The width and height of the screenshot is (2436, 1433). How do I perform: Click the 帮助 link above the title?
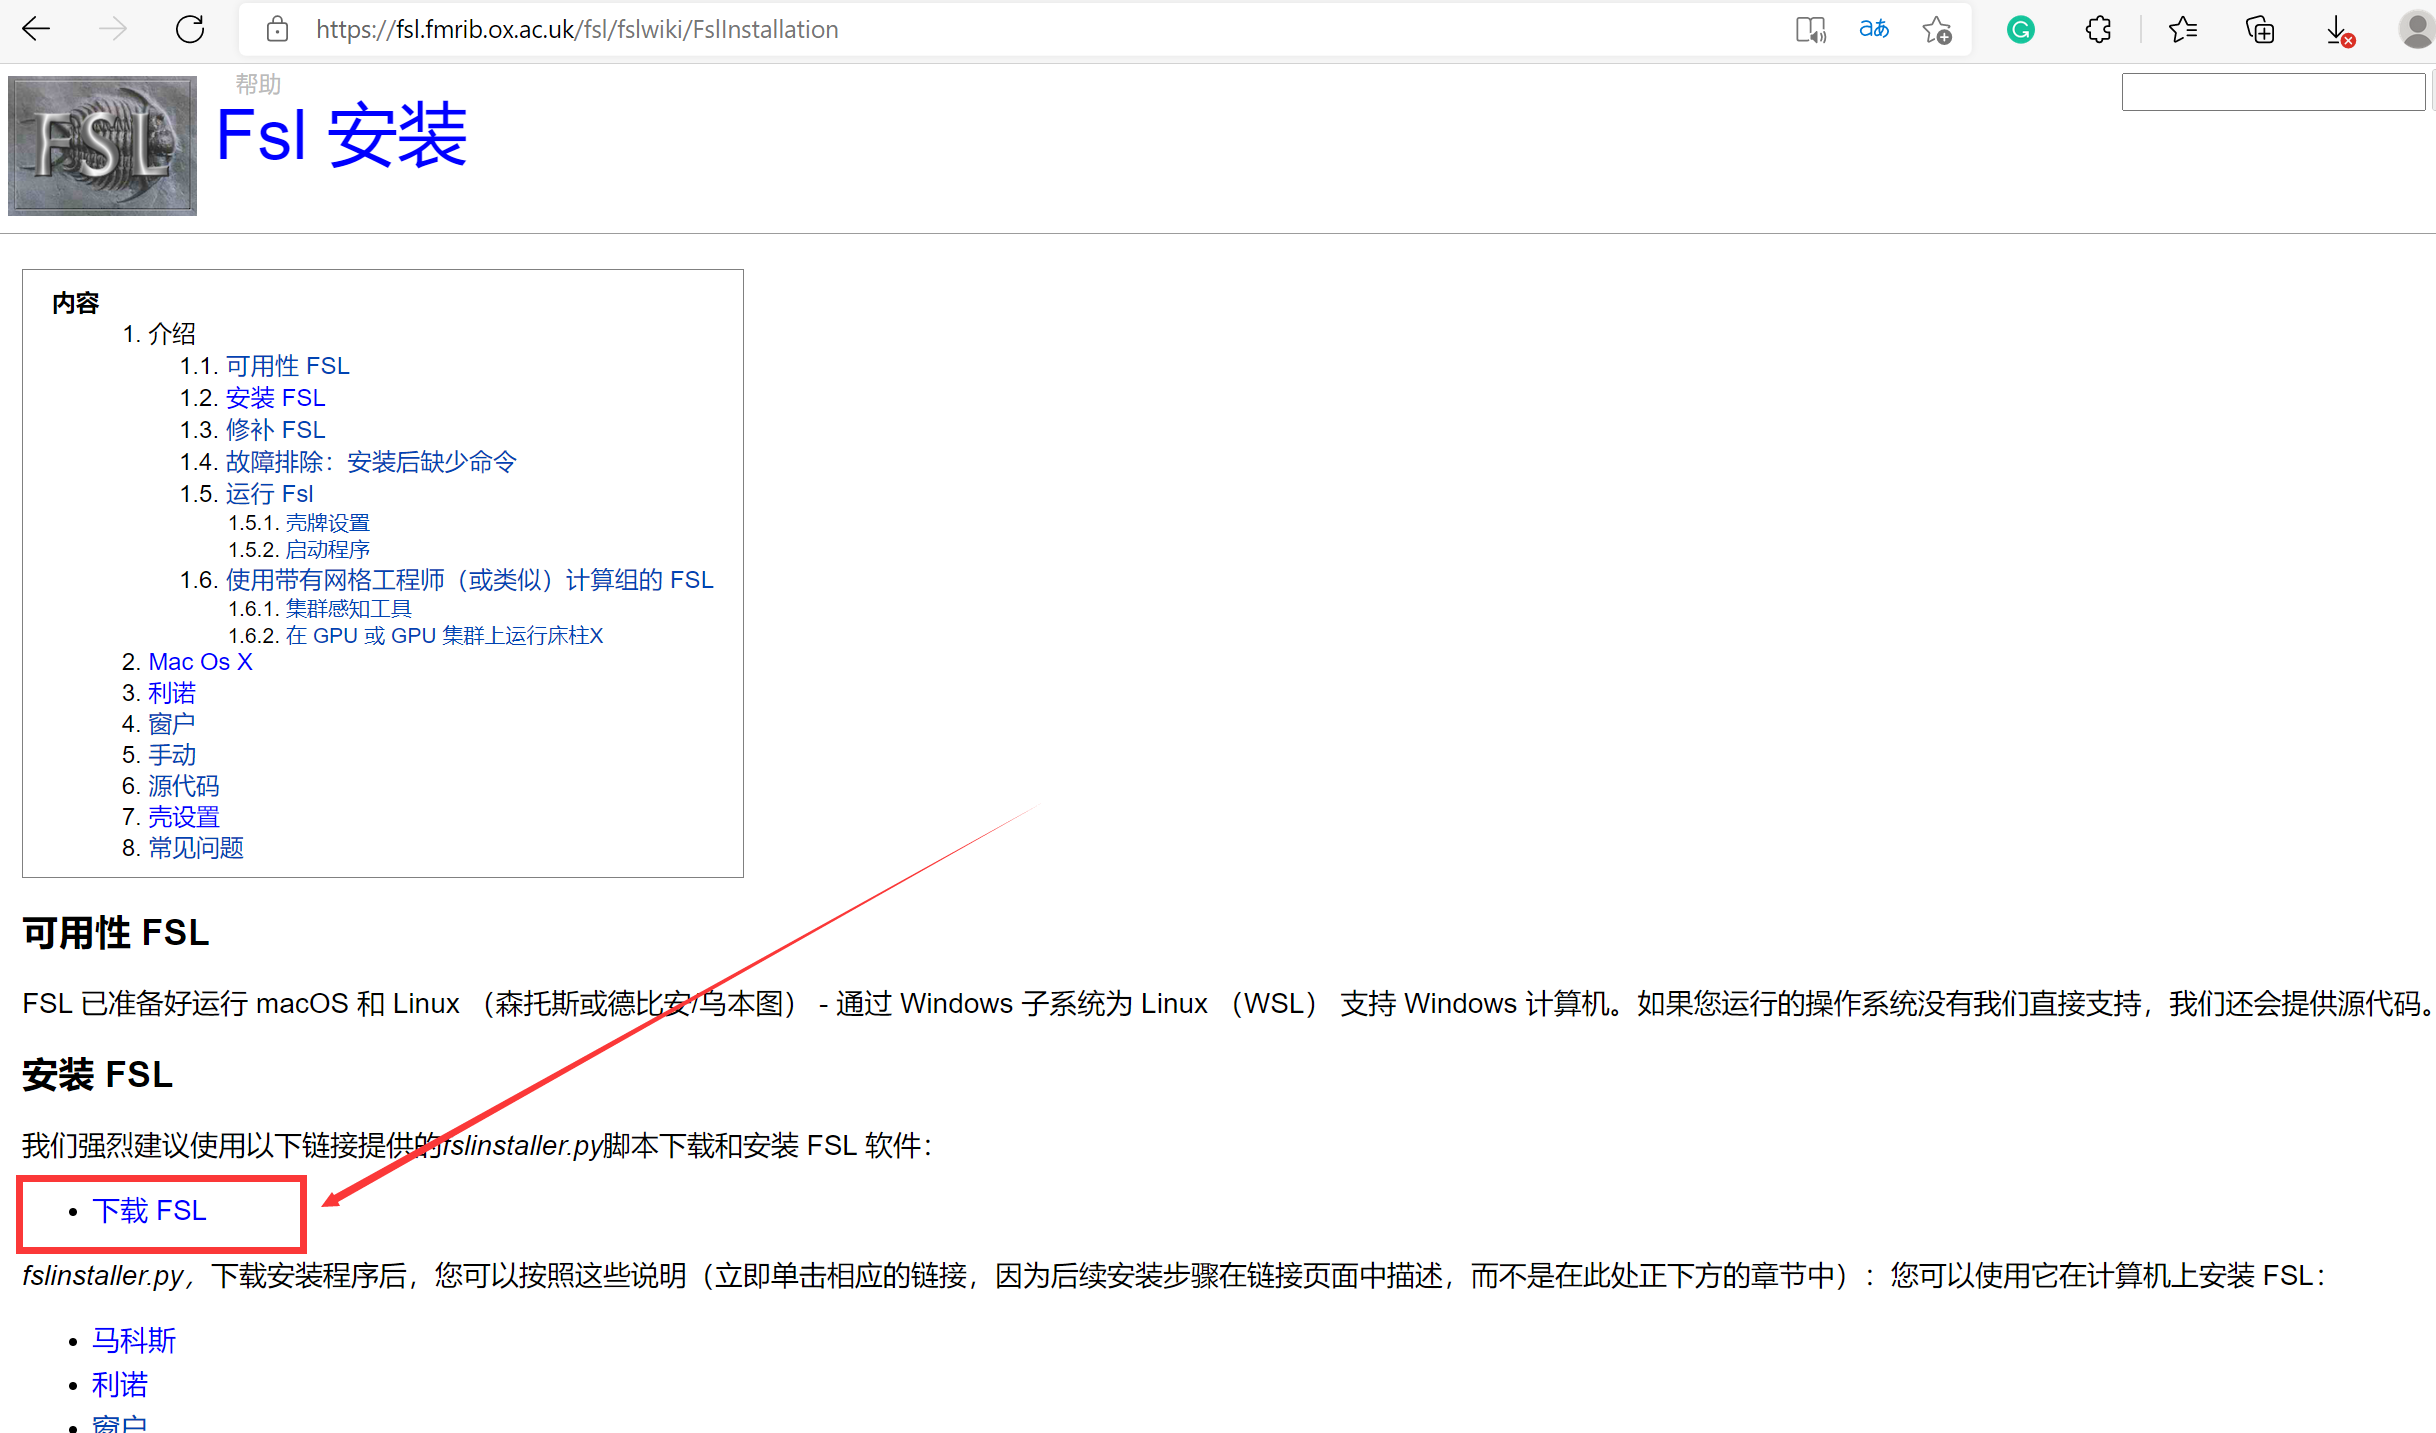tap(258, 84)
